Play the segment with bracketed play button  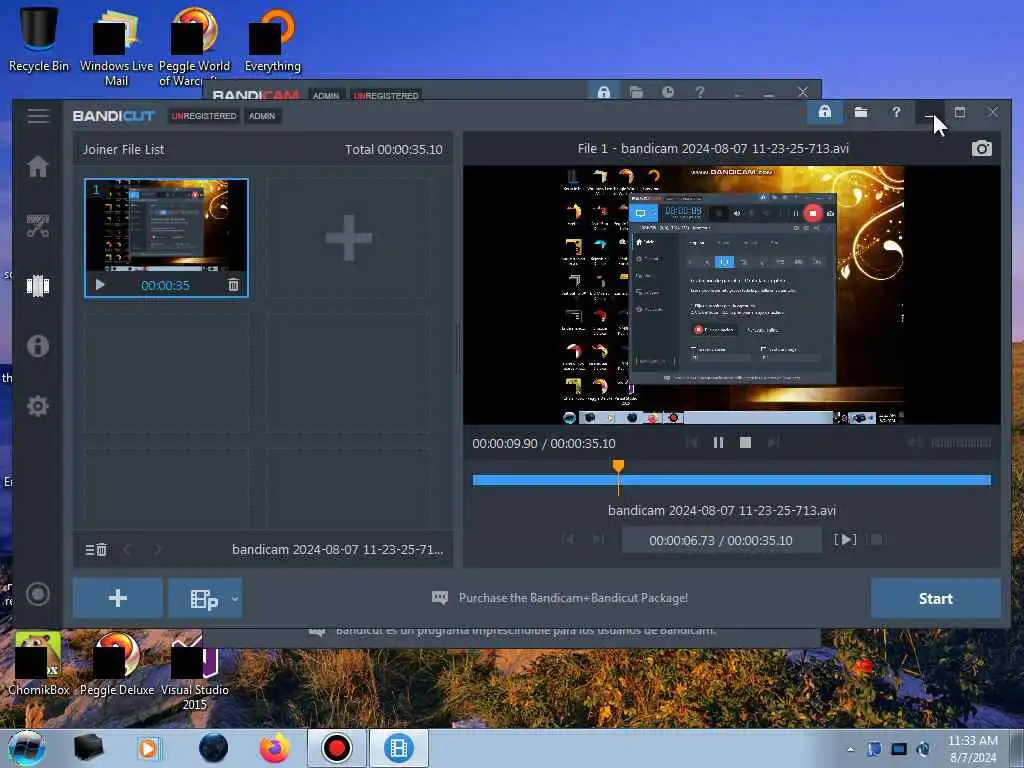845,539
